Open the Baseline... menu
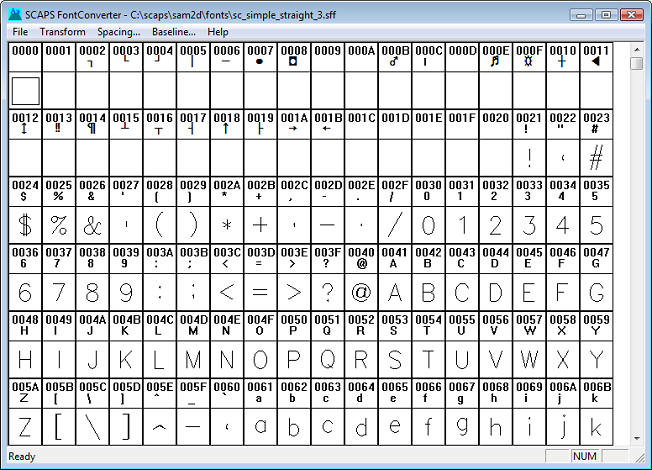 [174, 32]
